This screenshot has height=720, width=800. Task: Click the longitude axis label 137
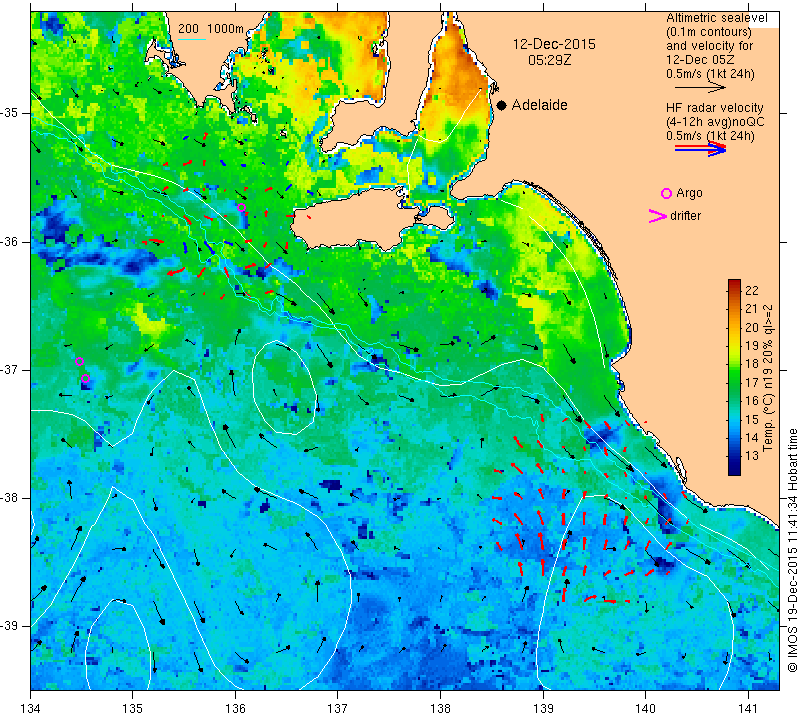click(x=338, y=708)
